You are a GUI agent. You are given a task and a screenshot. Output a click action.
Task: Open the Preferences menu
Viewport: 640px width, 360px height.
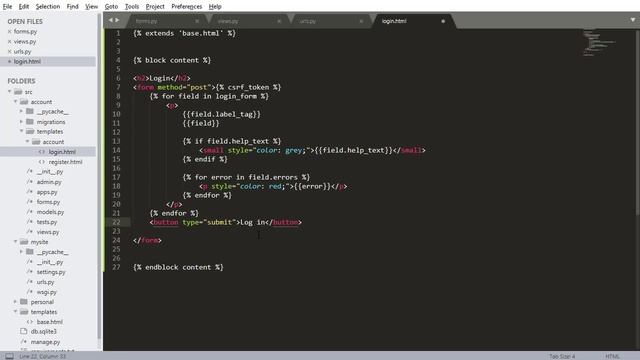pyautogui.click(x=187, y=7)
